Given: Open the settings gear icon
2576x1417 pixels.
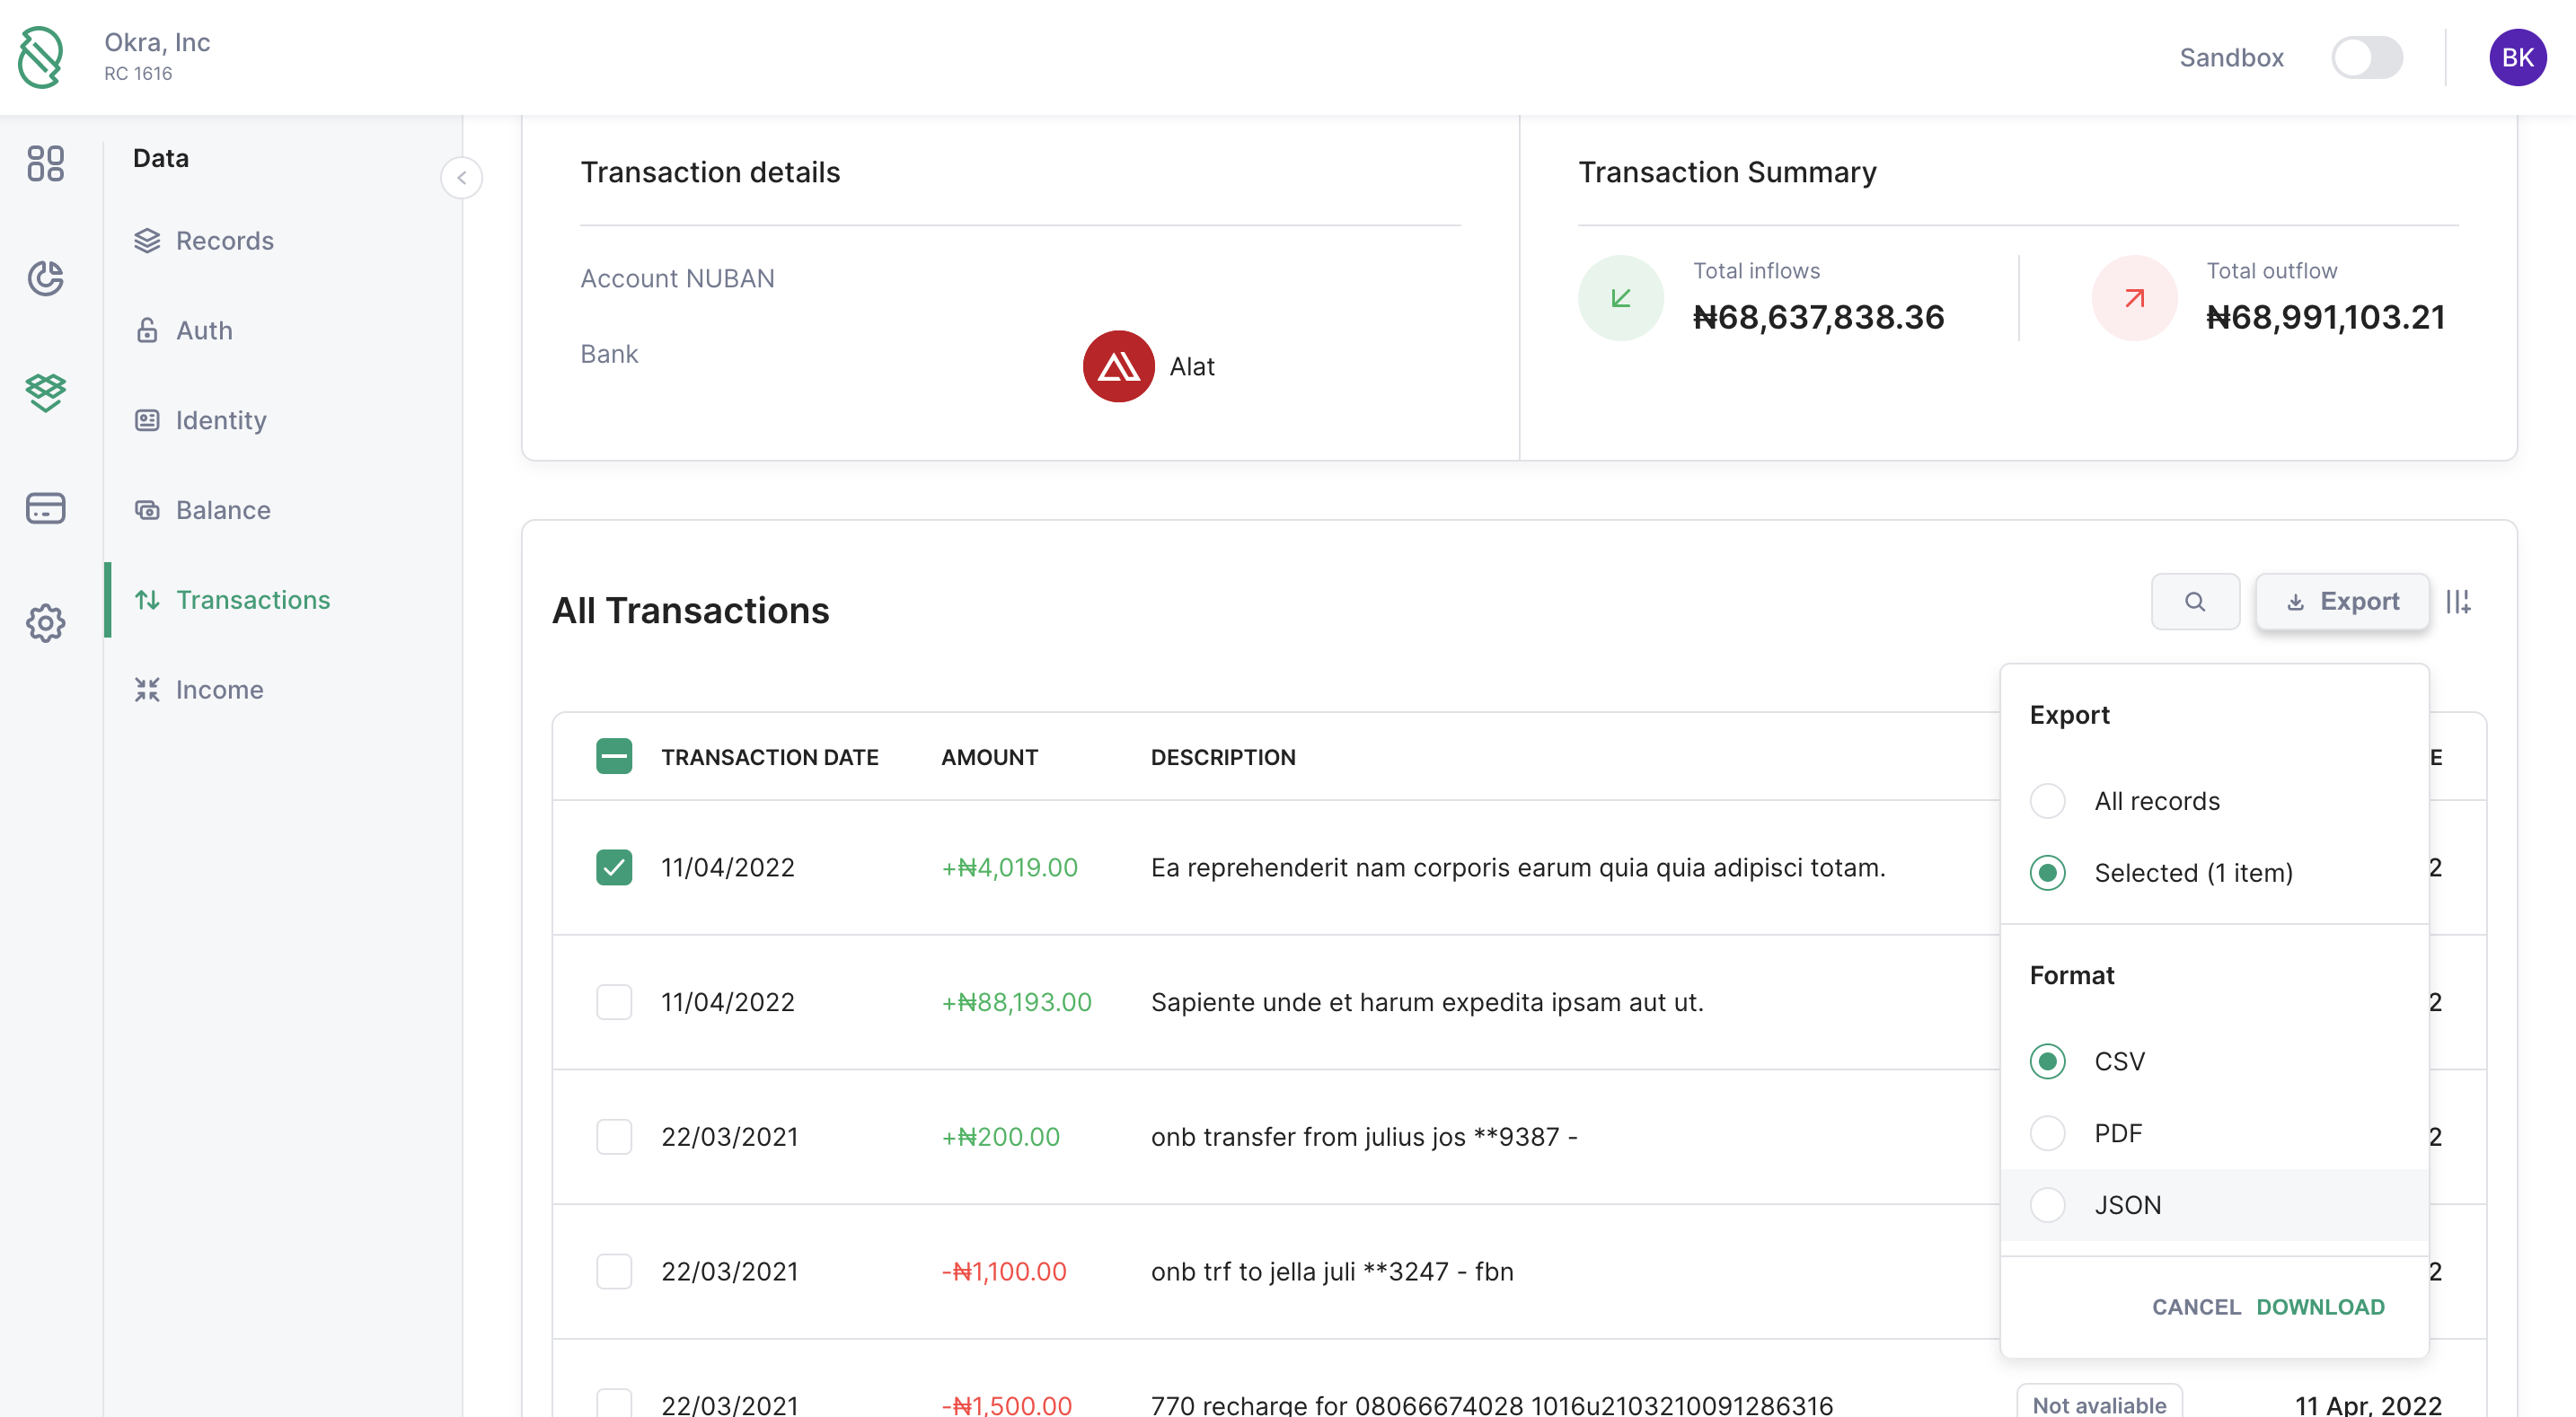Looking at the screenshot, I should coord(45,623).
